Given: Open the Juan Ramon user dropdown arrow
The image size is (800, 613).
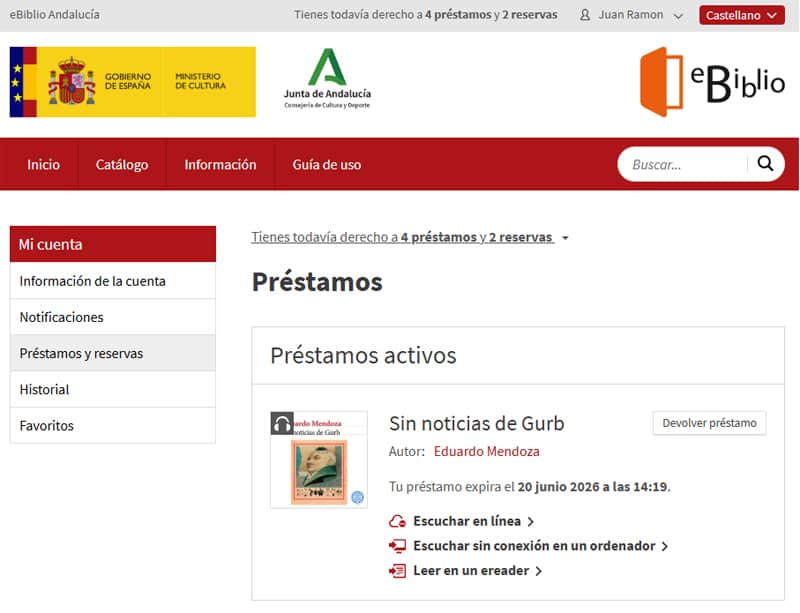Looking at the screenshot, I should (x=678, y=16).
